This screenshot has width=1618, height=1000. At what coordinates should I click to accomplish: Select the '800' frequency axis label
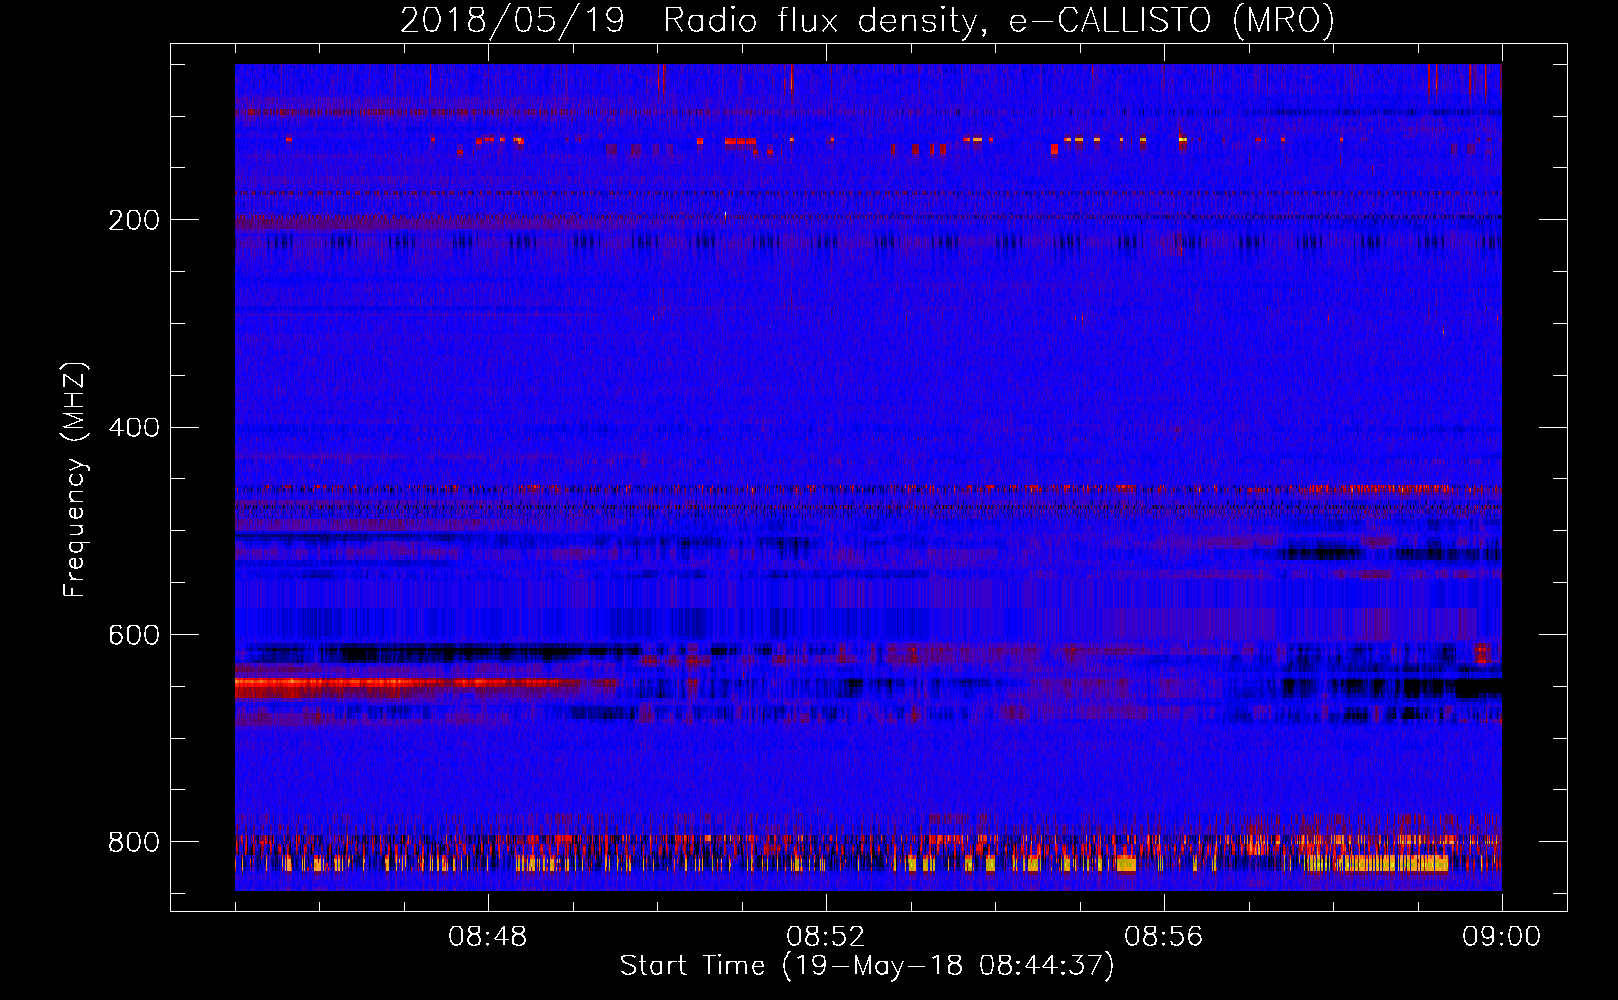(x=133, y=842)
